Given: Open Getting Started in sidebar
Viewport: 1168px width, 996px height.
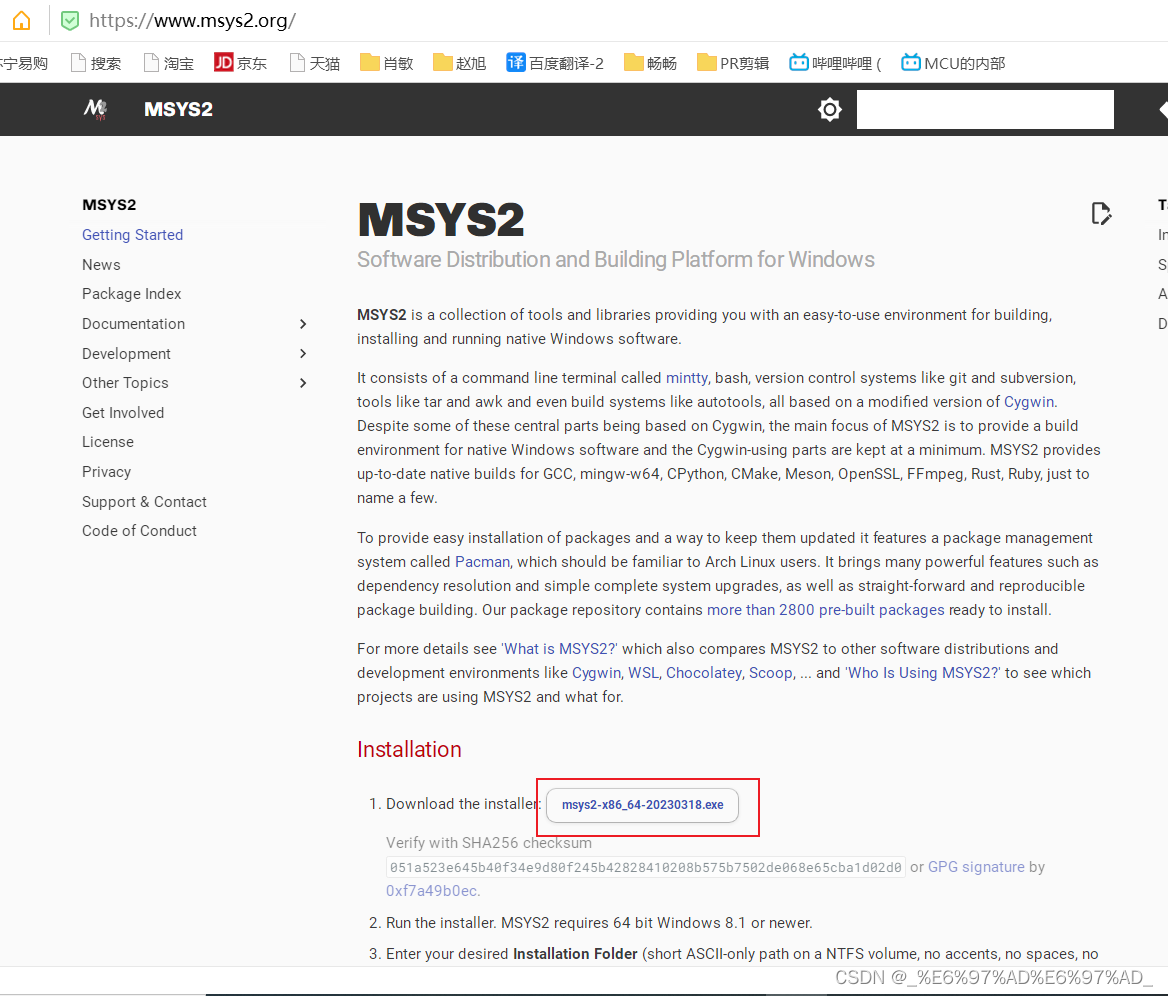Looking at the screenshot, I should (133, 235).
